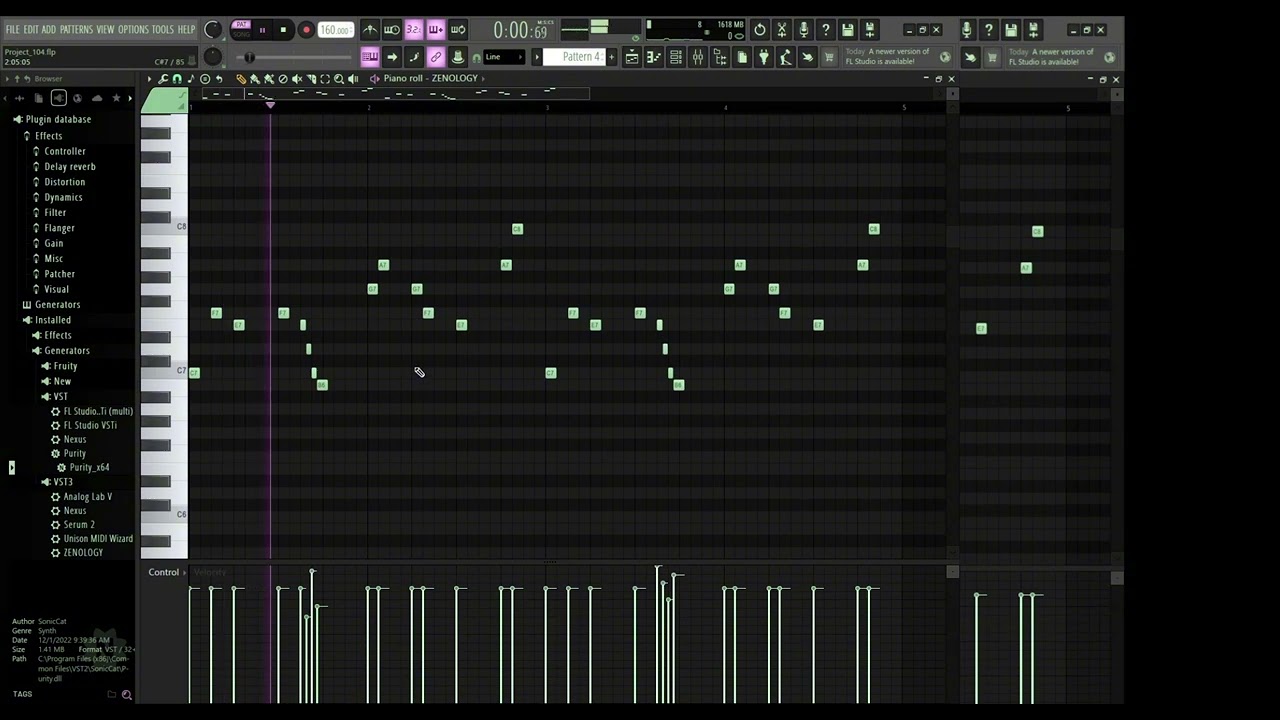Click the record button

click(306, 30)
